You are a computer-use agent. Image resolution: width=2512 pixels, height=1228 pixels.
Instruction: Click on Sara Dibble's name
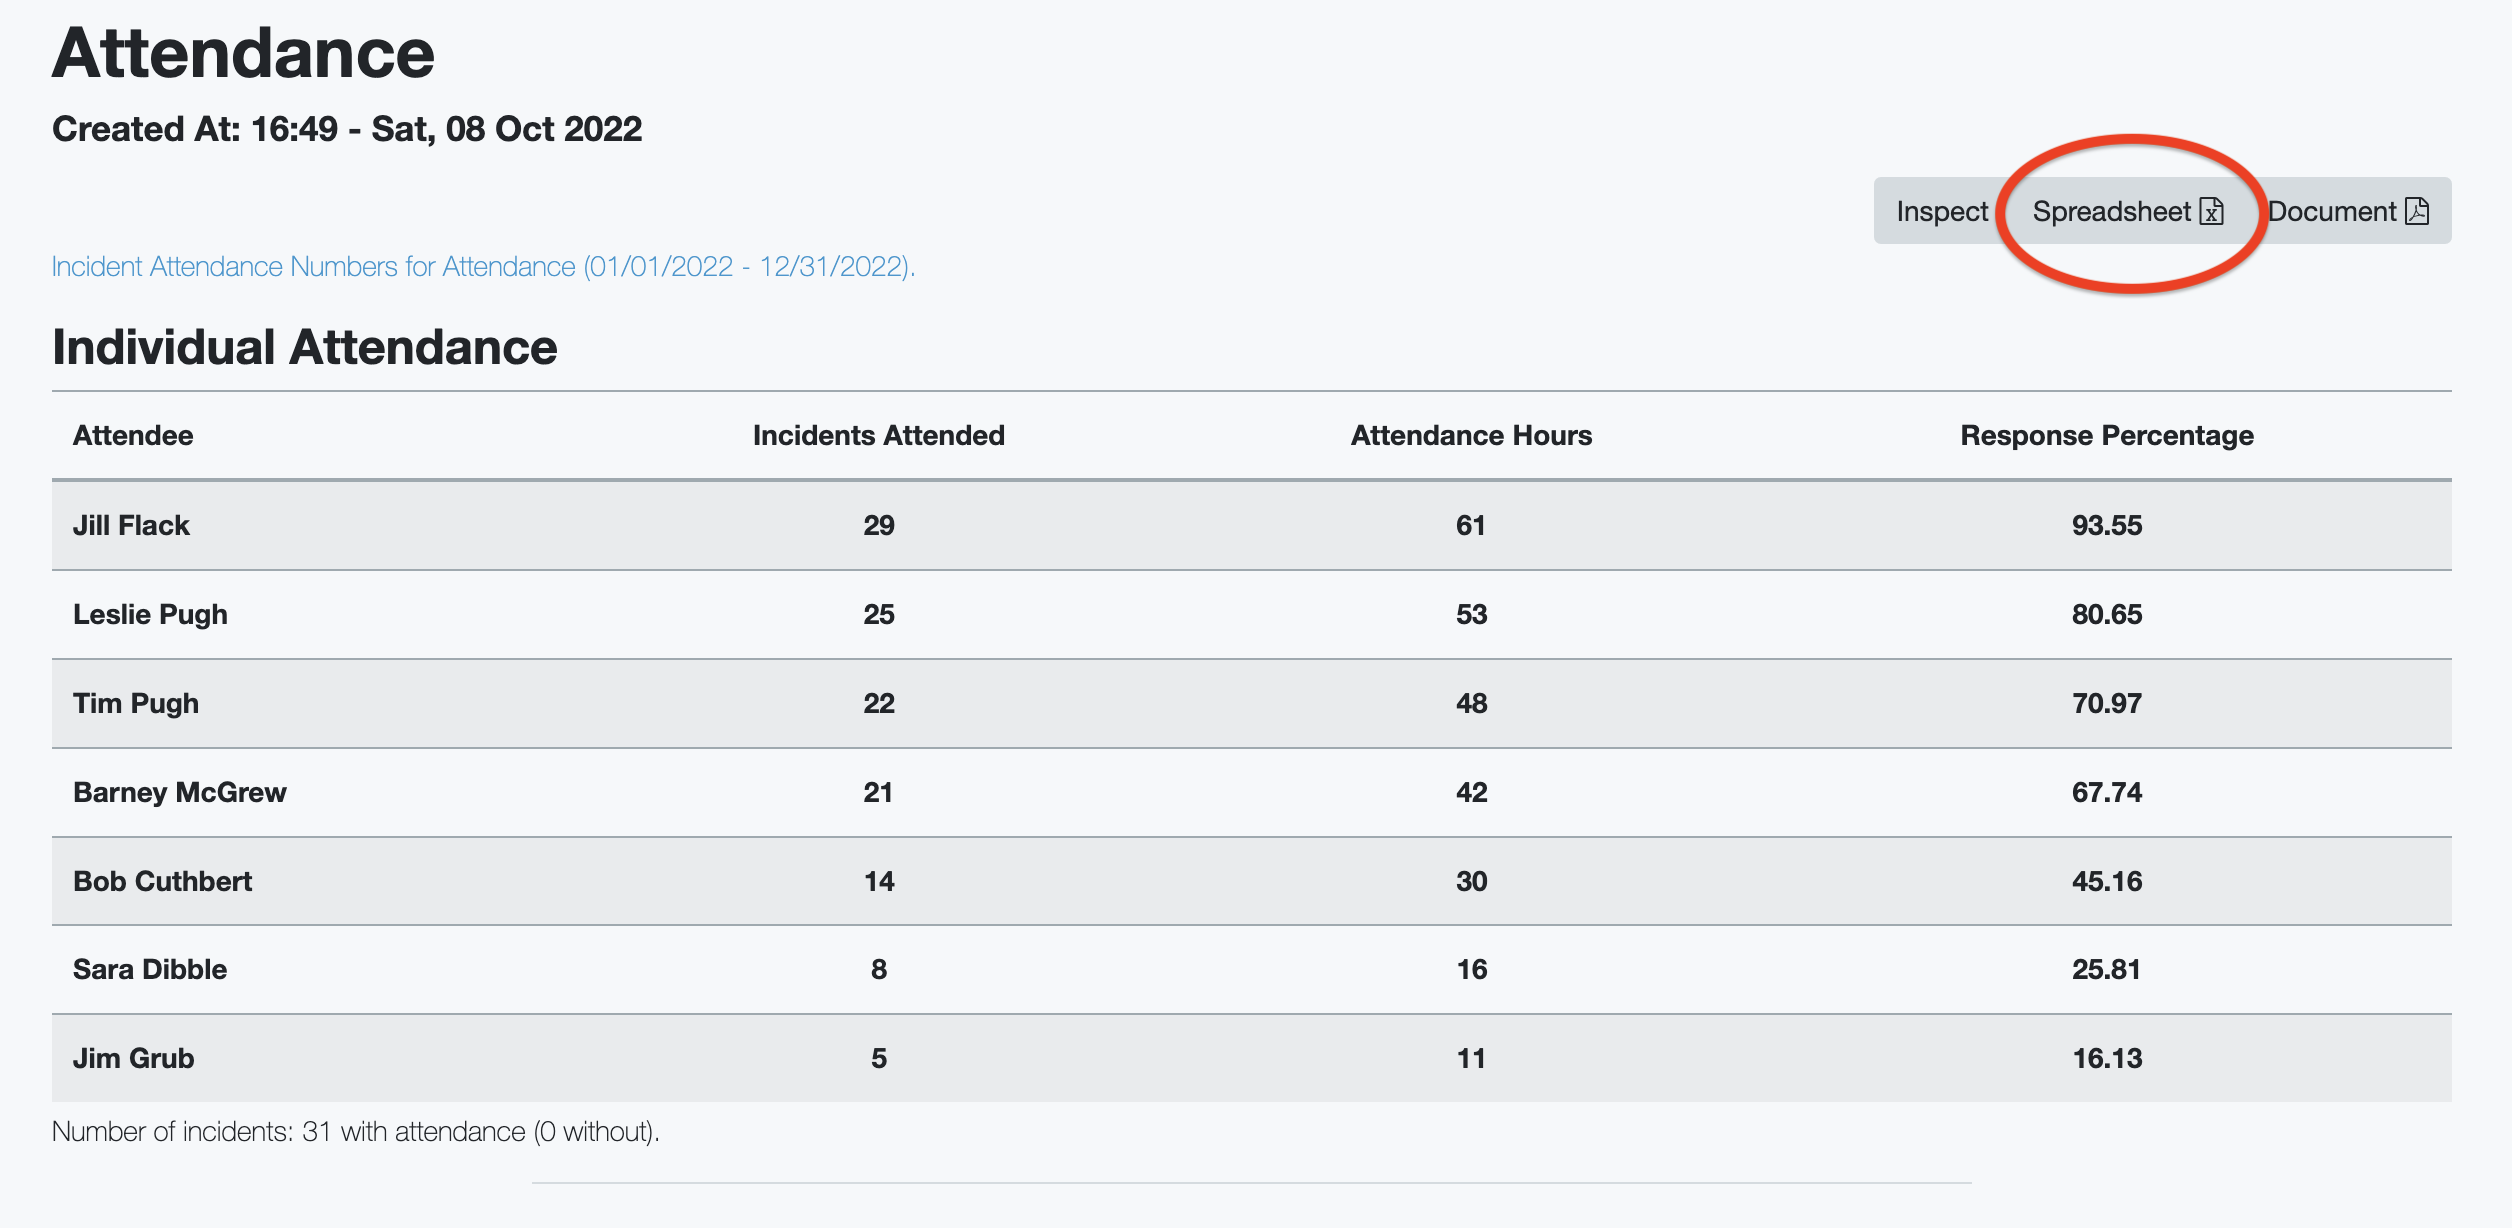click(x=150, y=970)
